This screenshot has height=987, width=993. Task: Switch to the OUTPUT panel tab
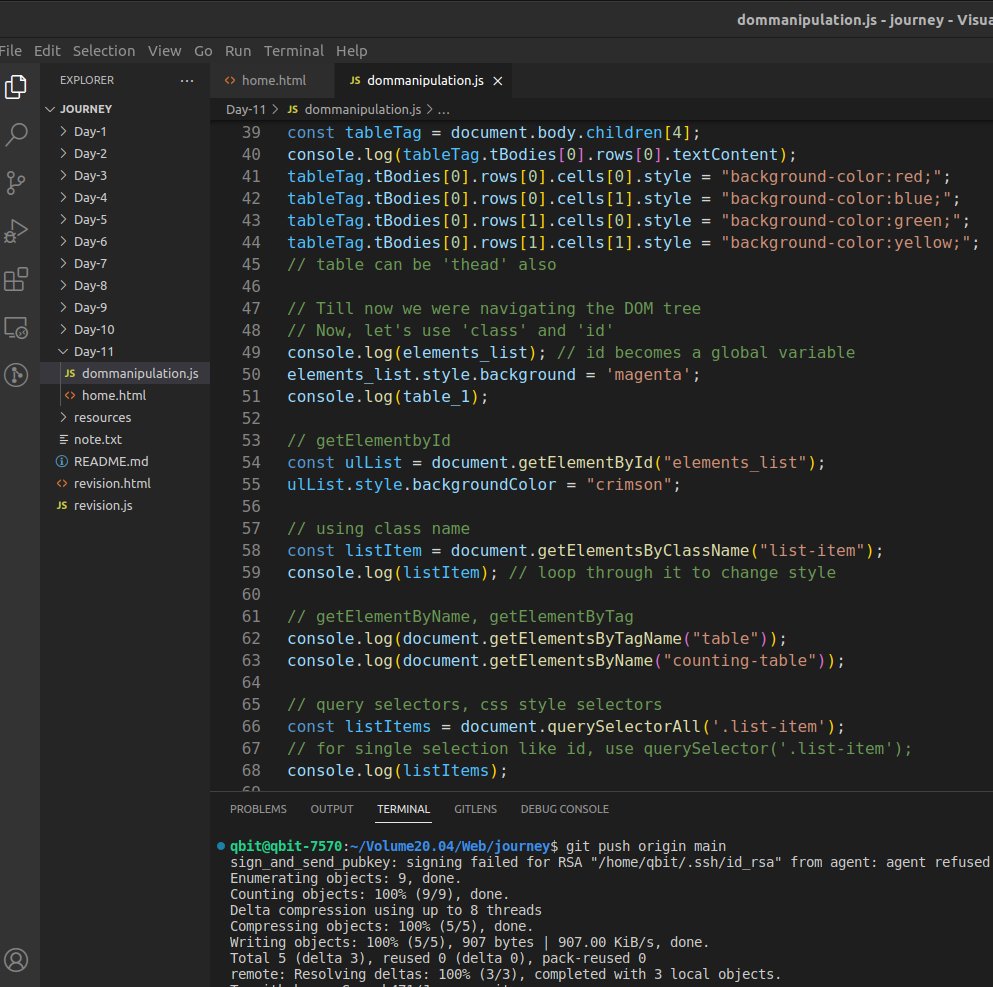click(x=332, y=809)
